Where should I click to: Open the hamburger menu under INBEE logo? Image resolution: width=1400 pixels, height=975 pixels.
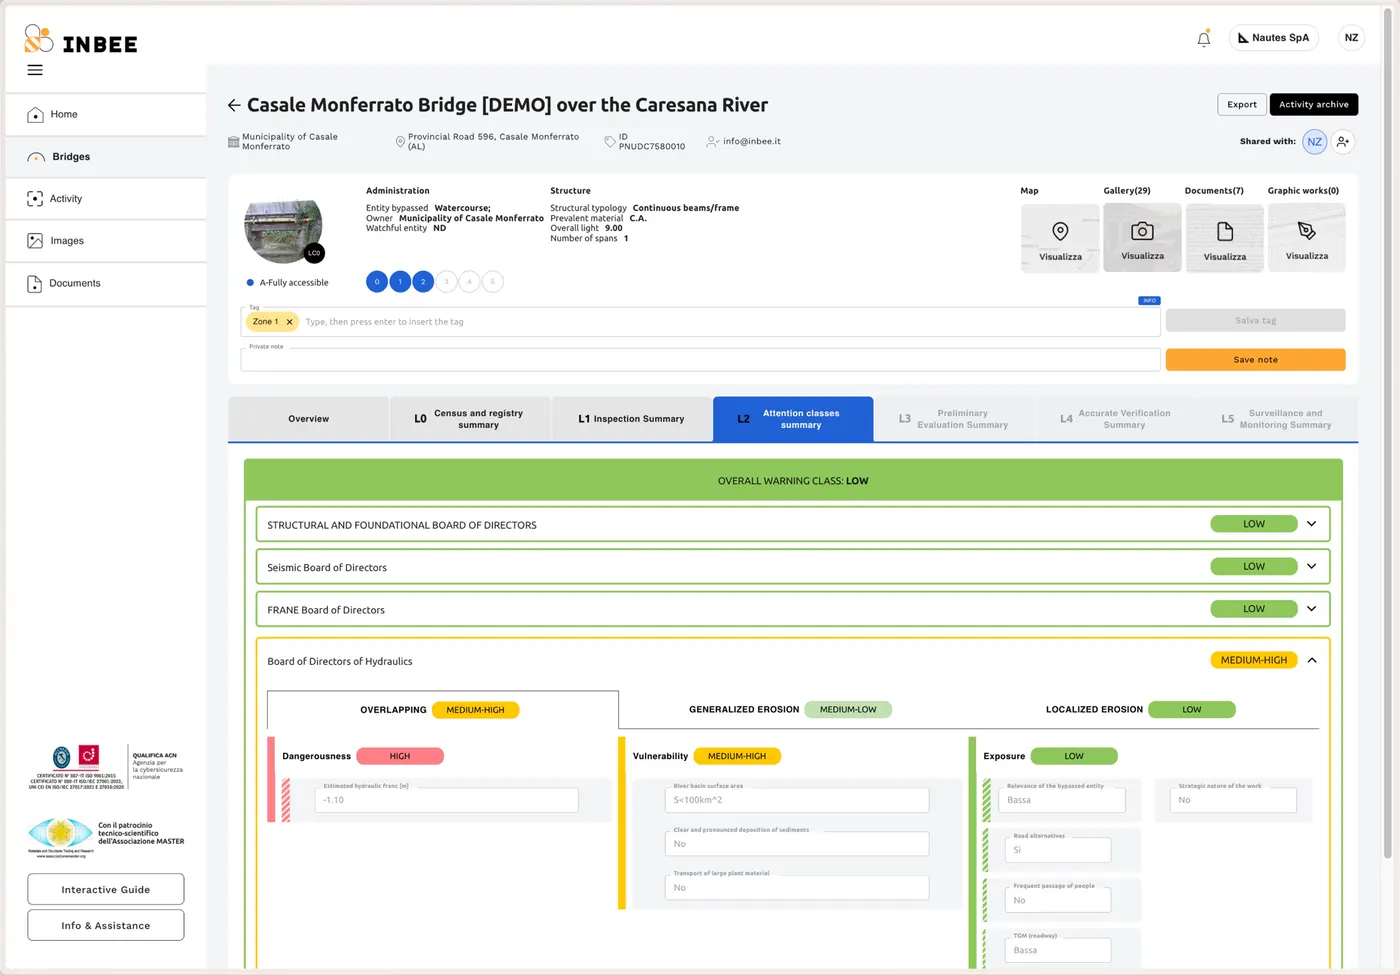pos(35,70)
